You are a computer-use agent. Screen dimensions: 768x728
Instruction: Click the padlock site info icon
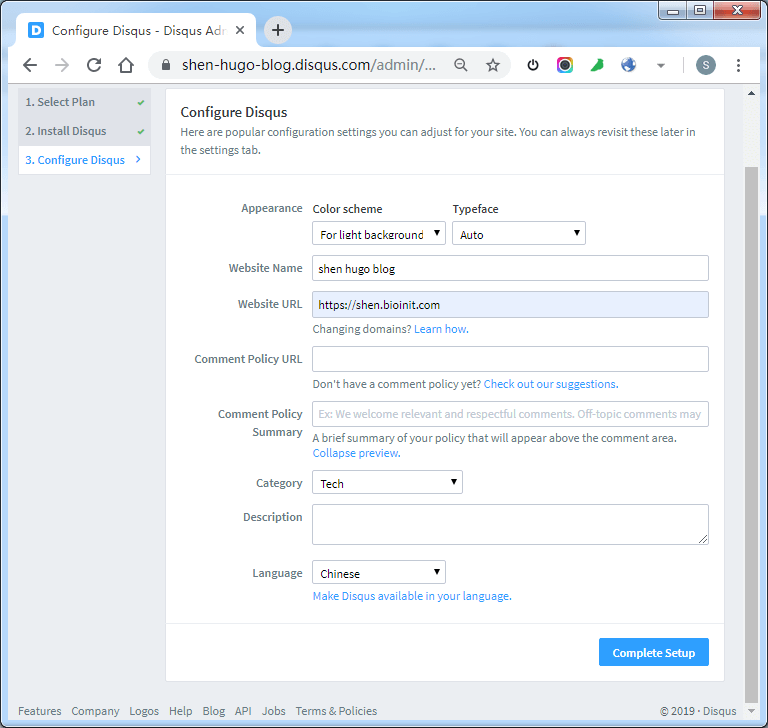coord(166,65)
